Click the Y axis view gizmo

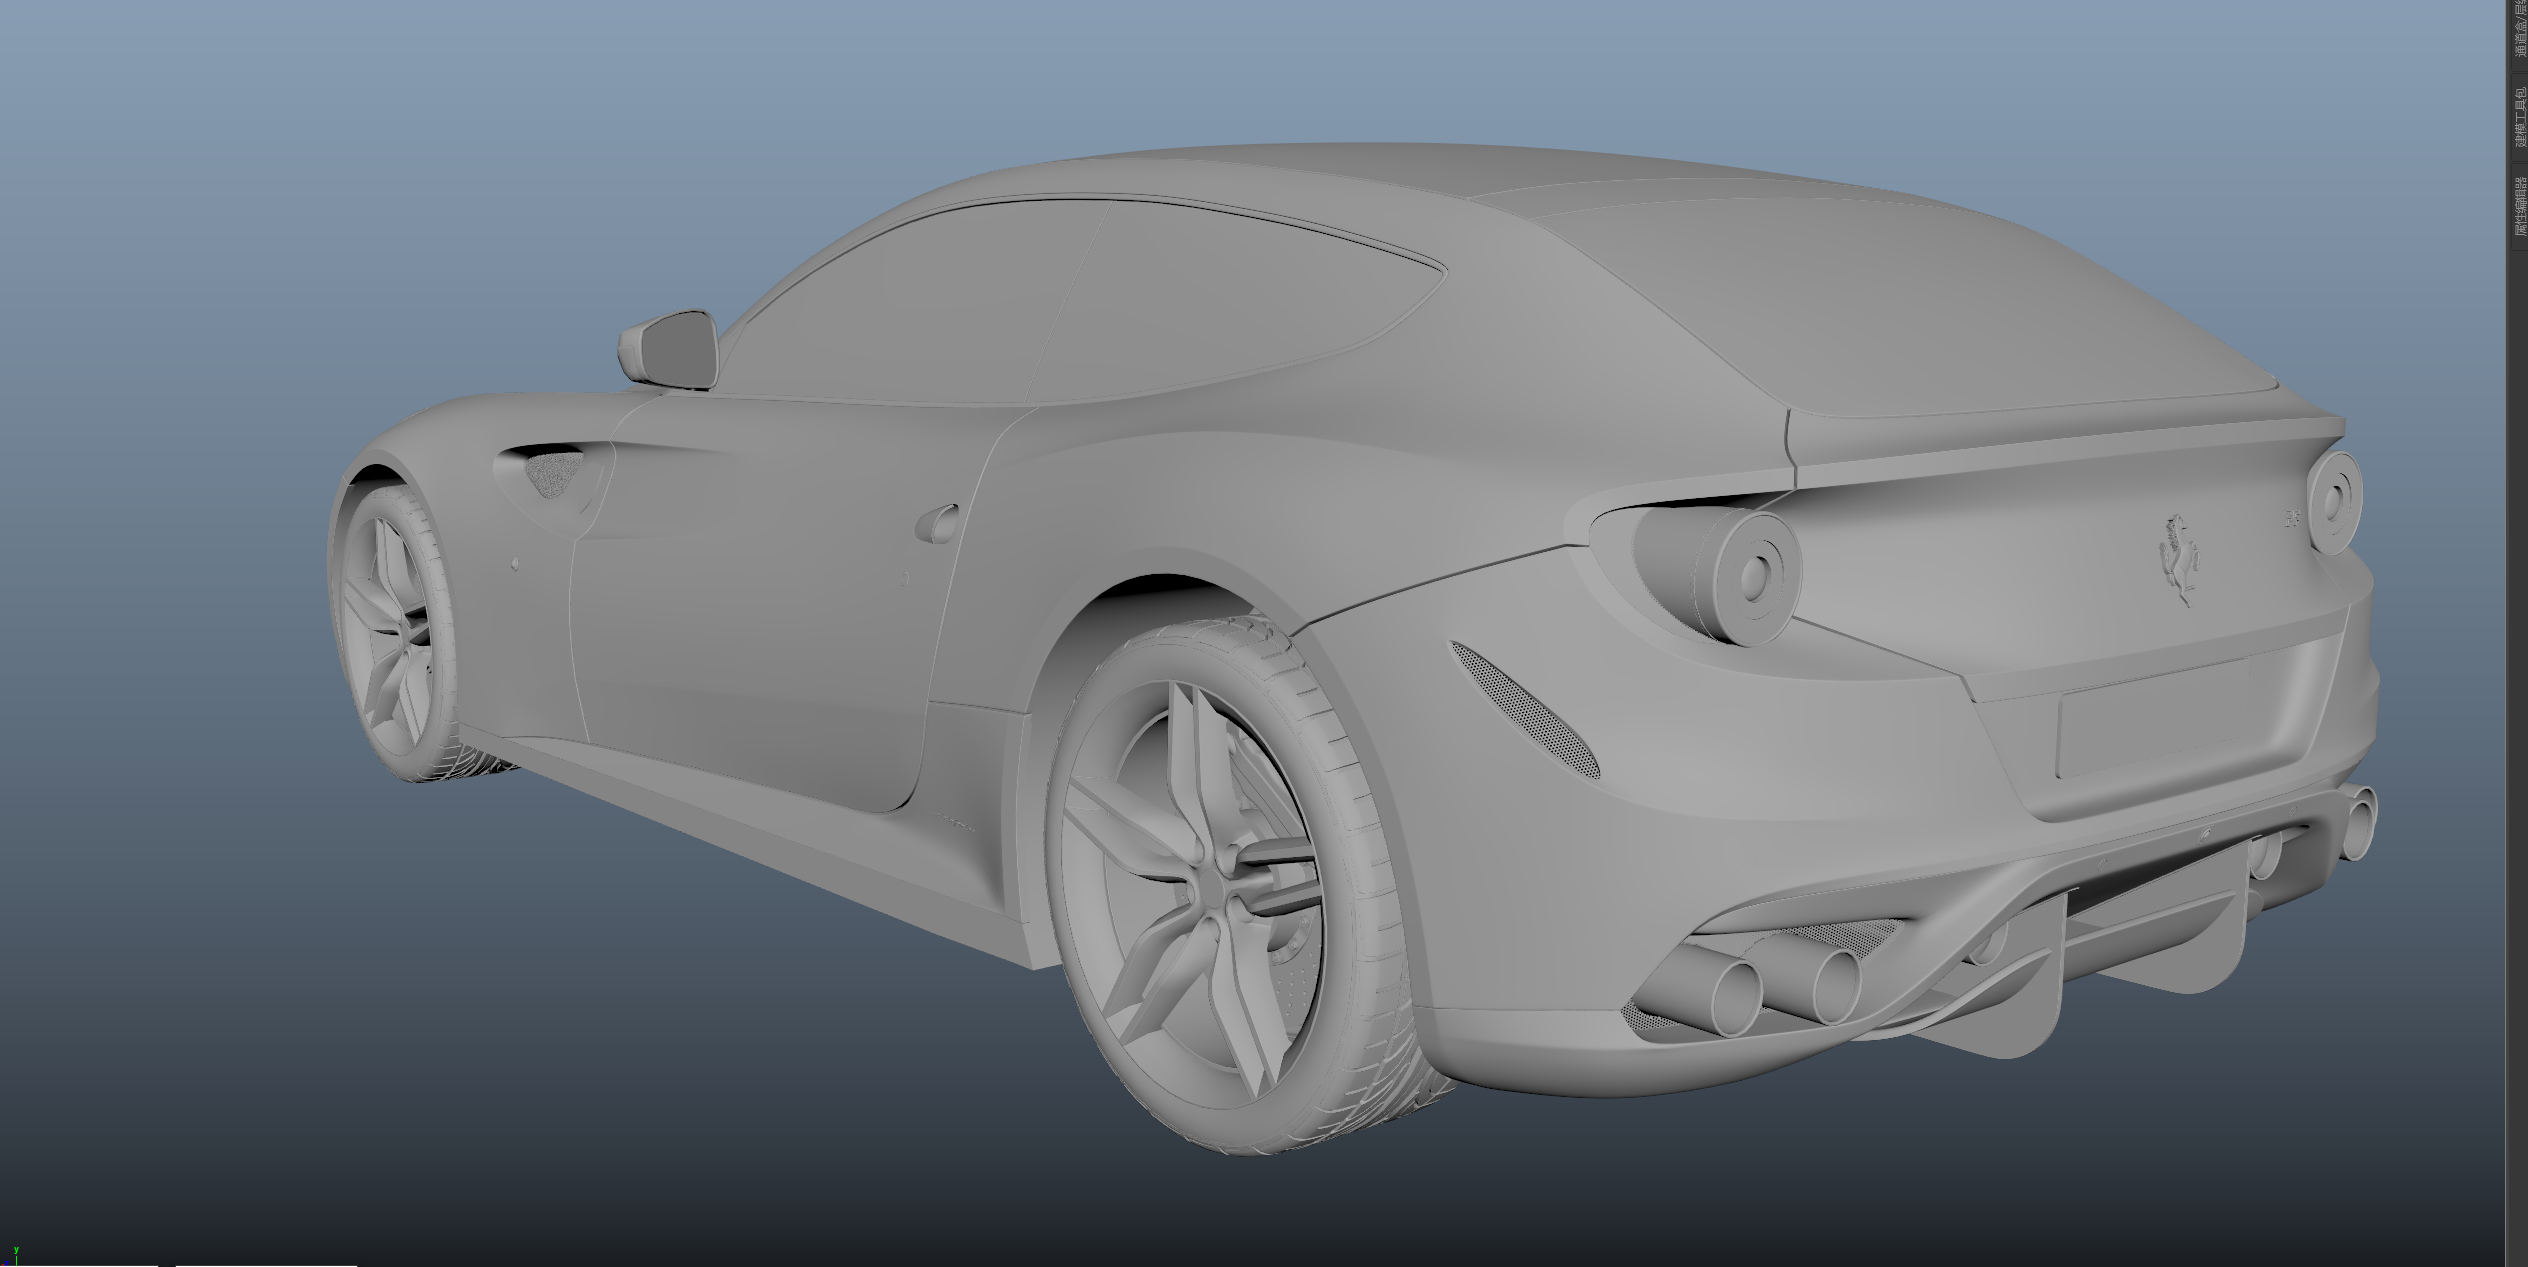pos(16,1254)
